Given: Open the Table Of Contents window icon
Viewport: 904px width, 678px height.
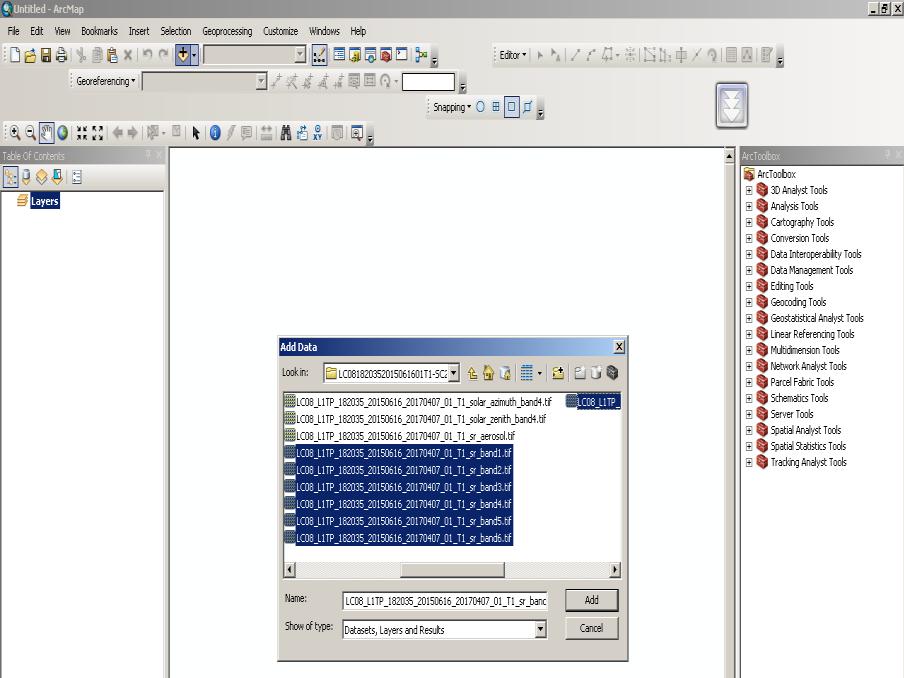Looking at the screenshot, I should [x=339, y=55].
